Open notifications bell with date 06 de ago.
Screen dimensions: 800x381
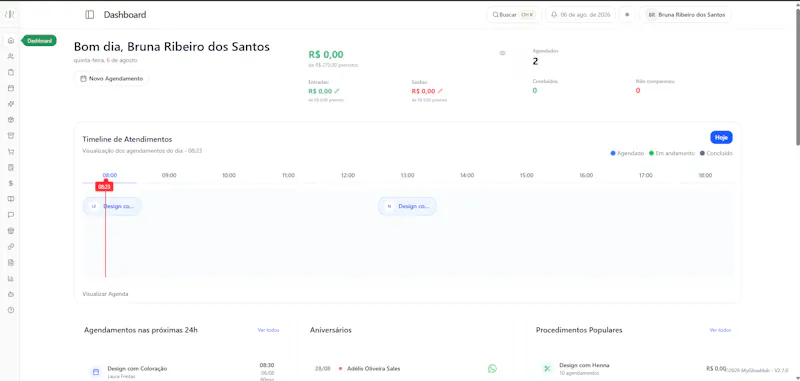(581, 15)
